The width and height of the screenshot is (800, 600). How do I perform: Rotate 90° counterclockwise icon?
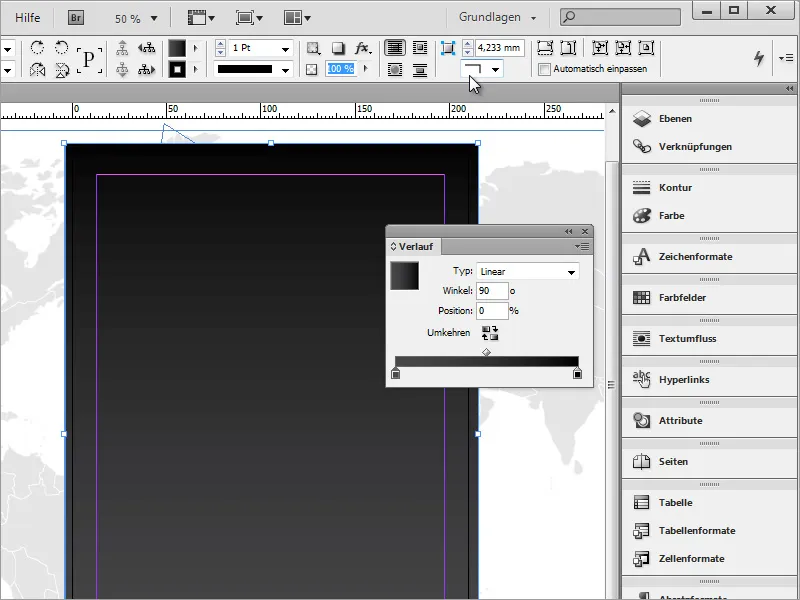click(62, 48)
